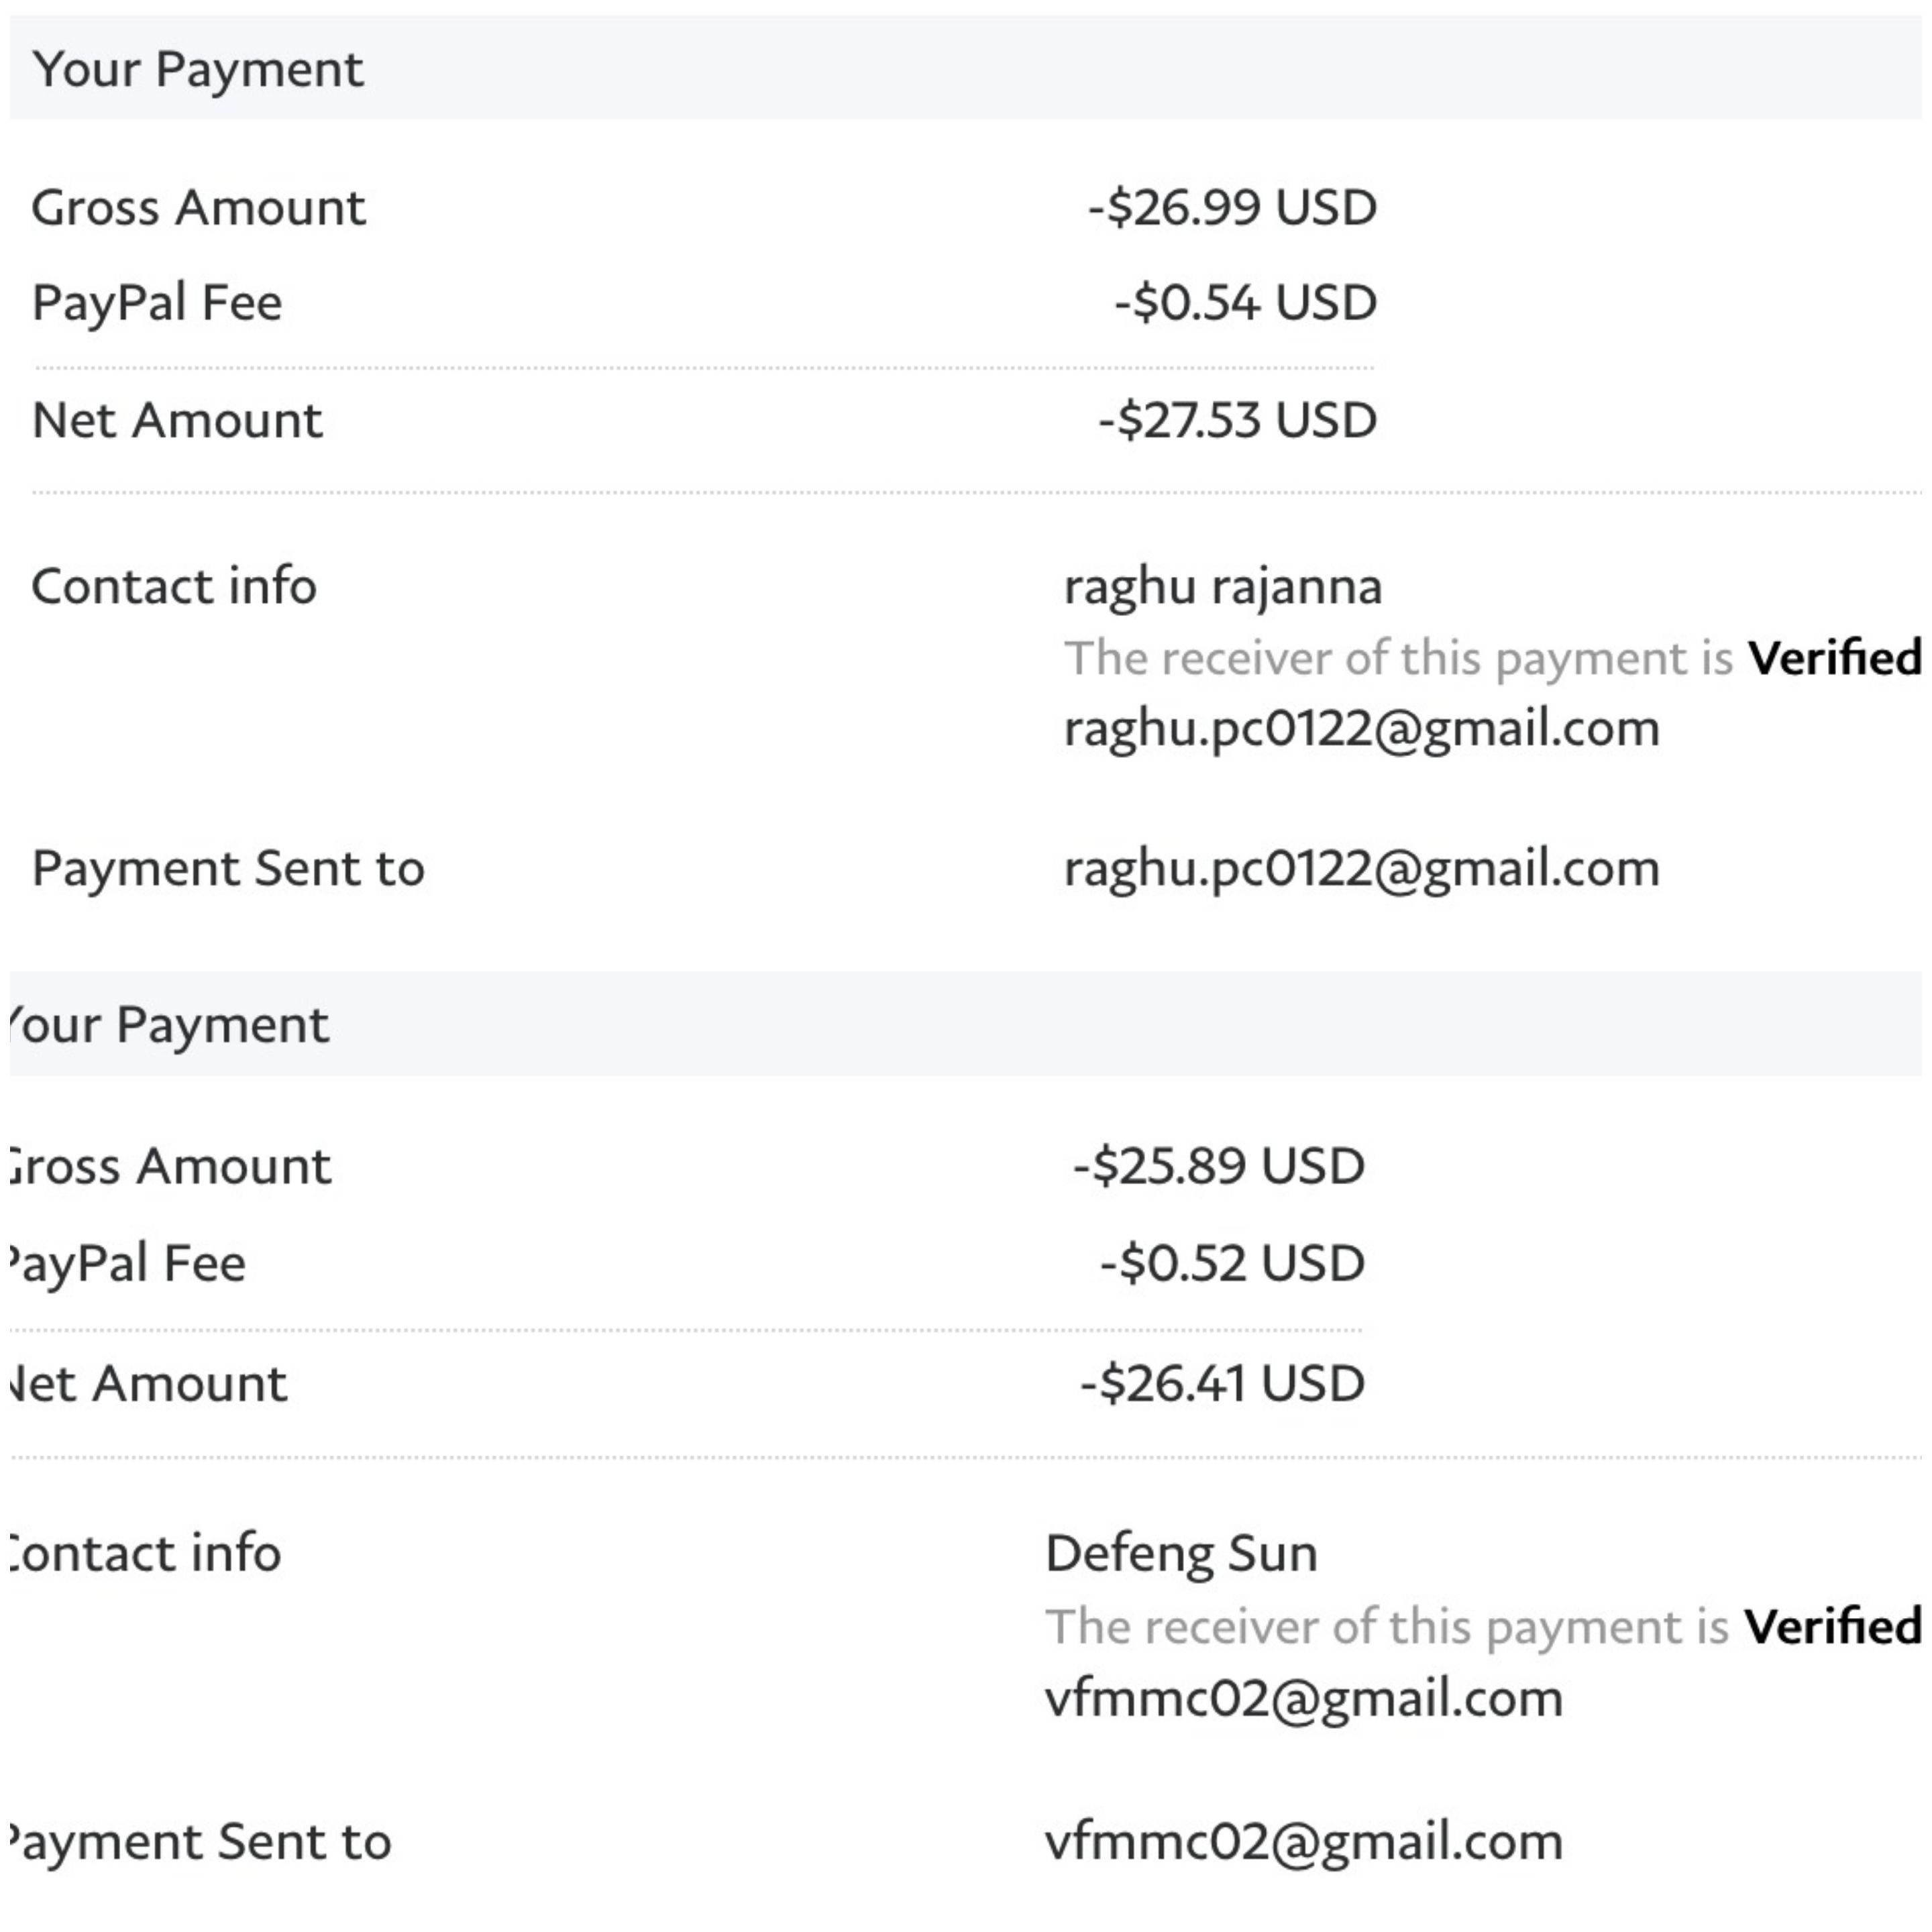Click vfmmc02@gmail.com beside Payment Sent to
The width and height of the screenshot is (1932, 1932).
1304,1842
